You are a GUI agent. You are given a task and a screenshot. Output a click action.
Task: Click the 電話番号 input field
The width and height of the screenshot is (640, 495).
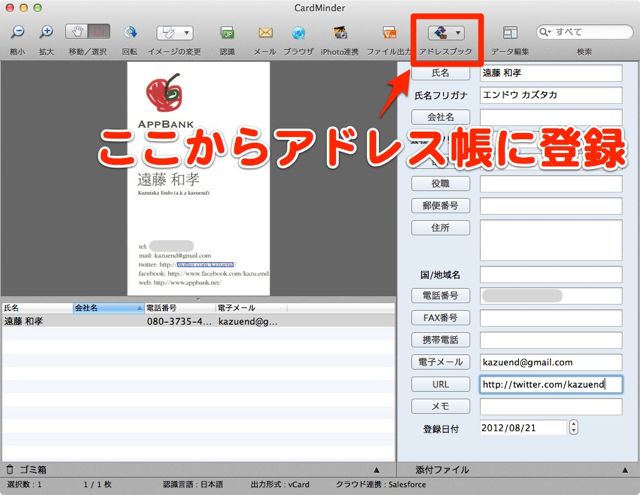coord(551,295)
